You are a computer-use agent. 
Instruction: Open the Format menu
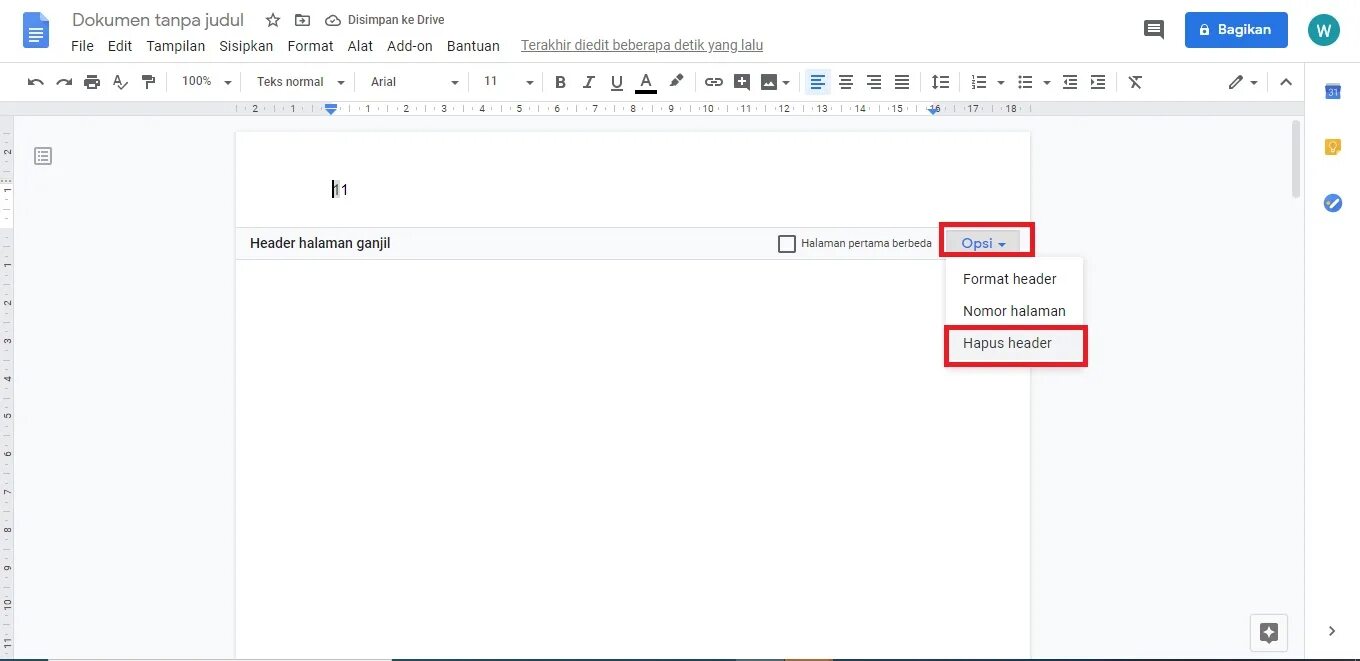click(x=310, y=46)
